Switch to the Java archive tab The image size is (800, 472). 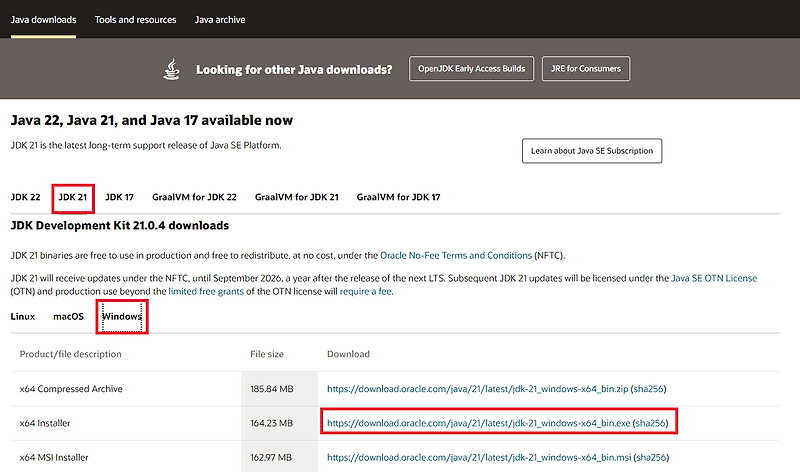[220, 20]
